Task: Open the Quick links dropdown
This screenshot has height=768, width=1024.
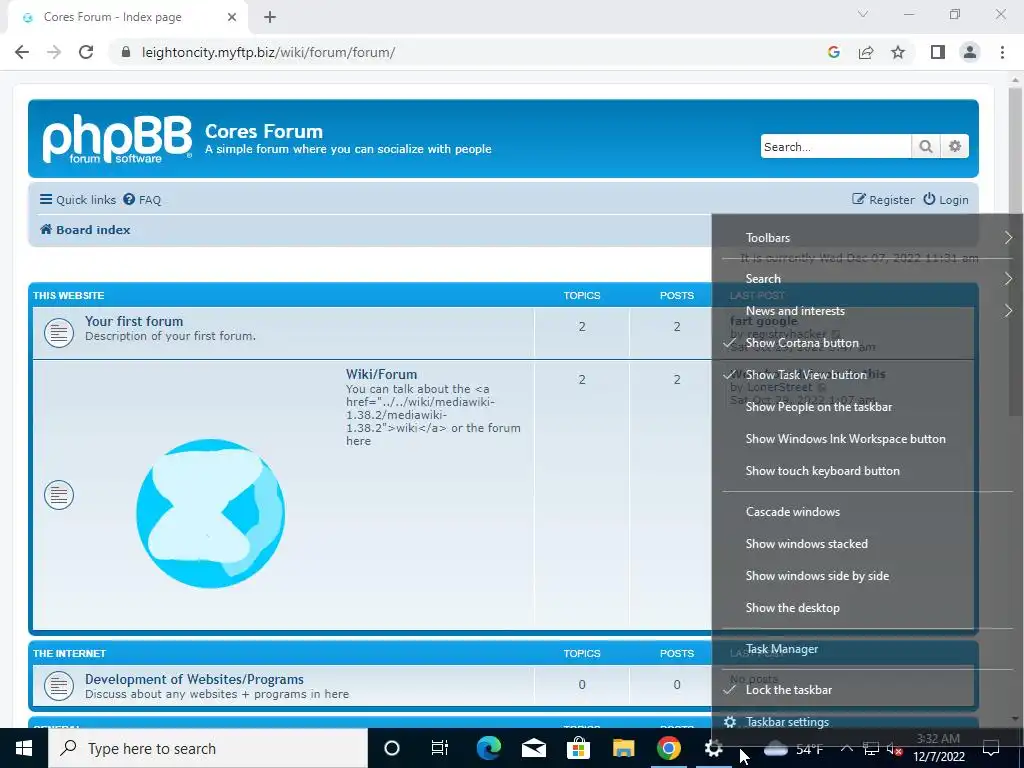Action: pyautogui.click(x=78, y=200)
